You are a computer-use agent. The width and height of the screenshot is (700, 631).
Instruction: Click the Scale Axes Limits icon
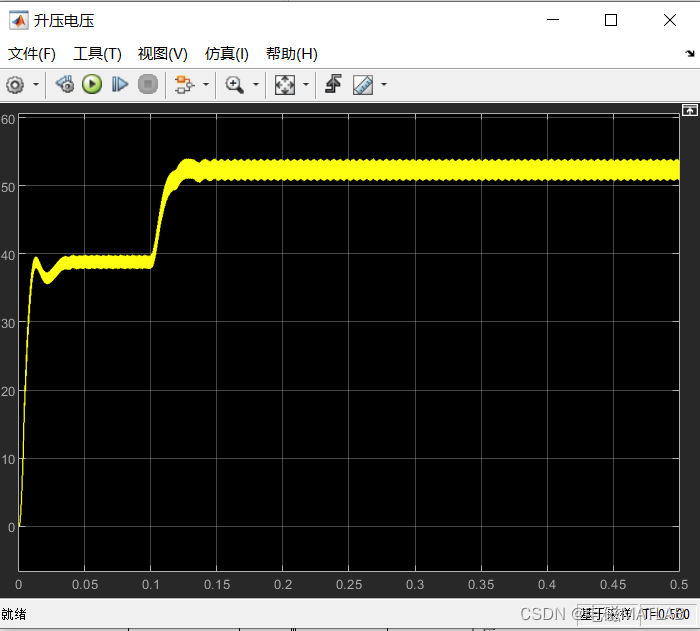click(x=285, y=85)
